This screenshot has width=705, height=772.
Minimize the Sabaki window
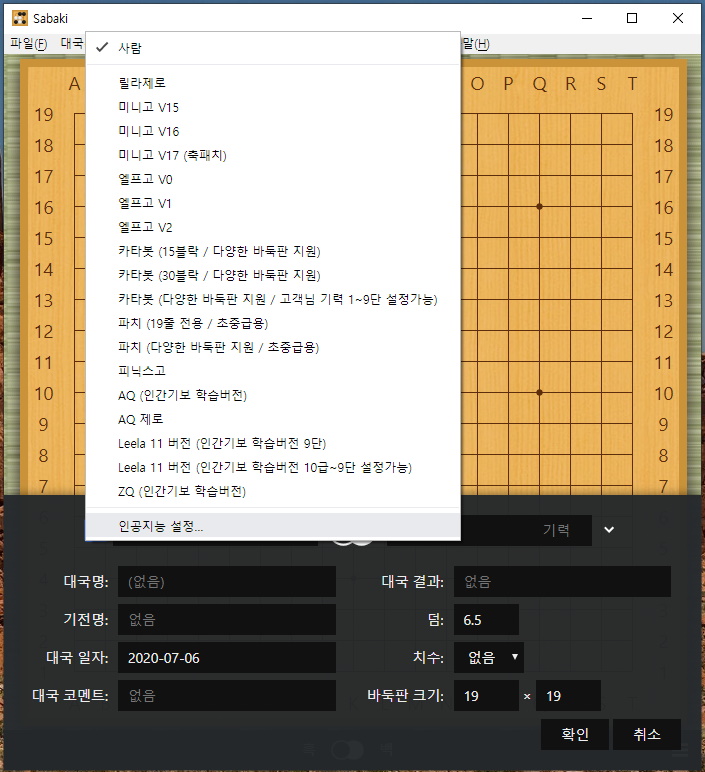(587, 18)
